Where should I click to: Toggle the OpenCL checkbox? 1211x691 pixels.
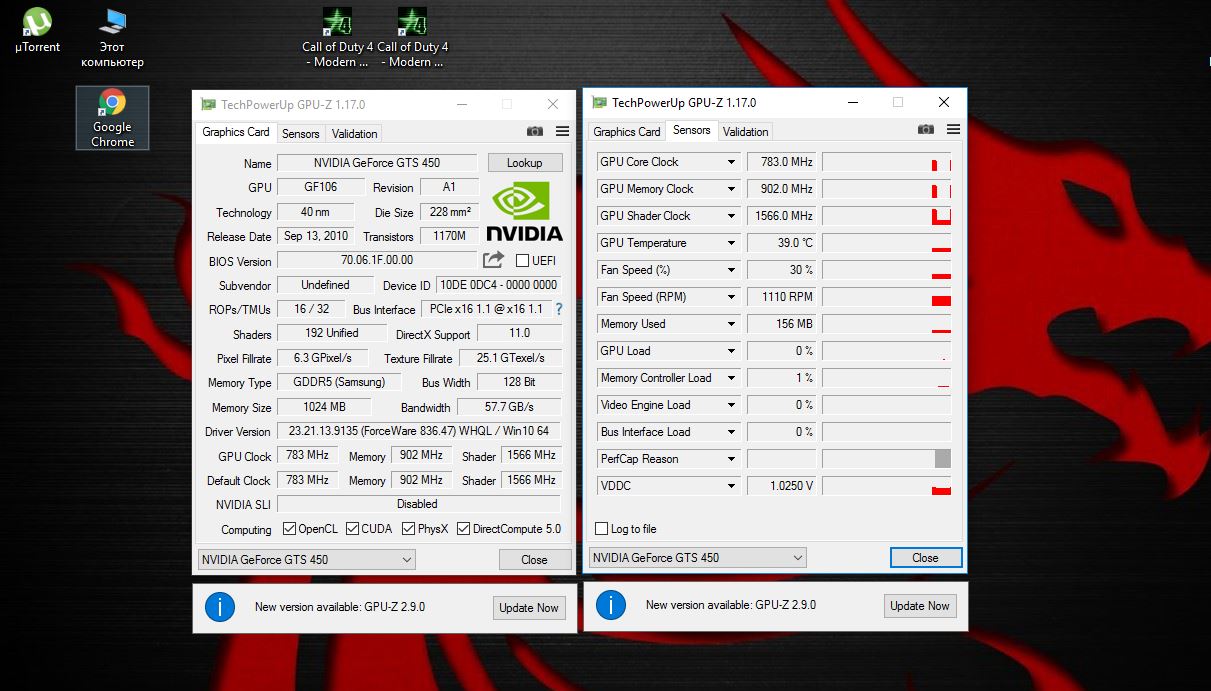(x=289, y=528)
